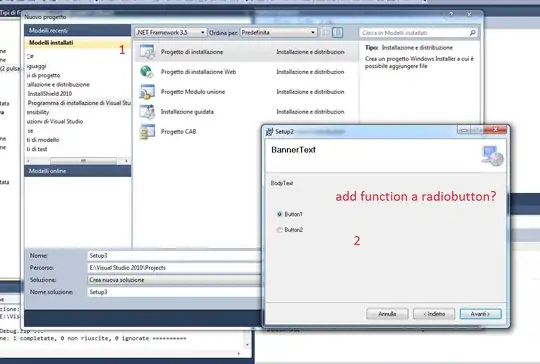This screenshot has height=364, width=540.
Task: Open help in Nuovo progetto title bar
Action: click(451, 14)
